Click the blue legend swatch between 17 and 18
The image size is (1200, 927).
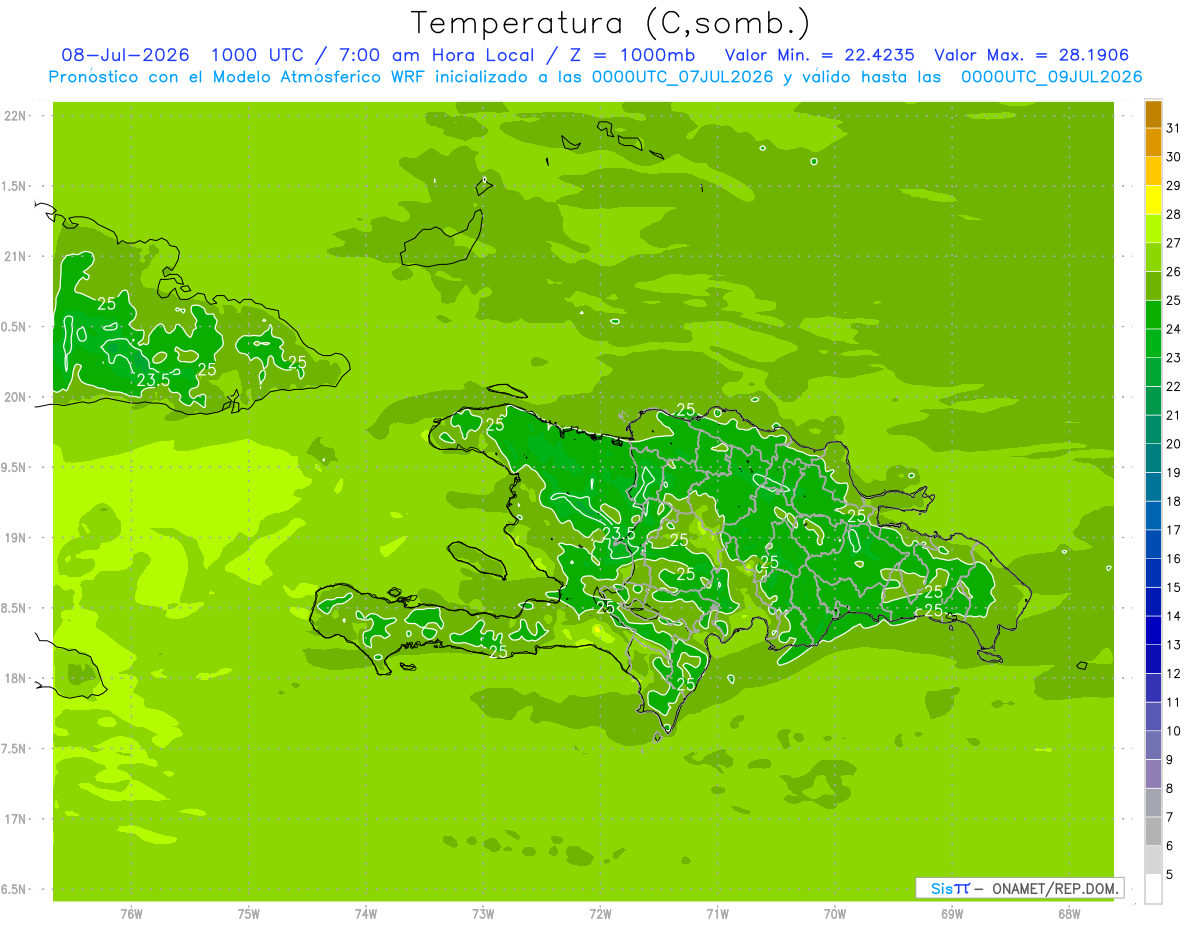tap(1153, 516)
